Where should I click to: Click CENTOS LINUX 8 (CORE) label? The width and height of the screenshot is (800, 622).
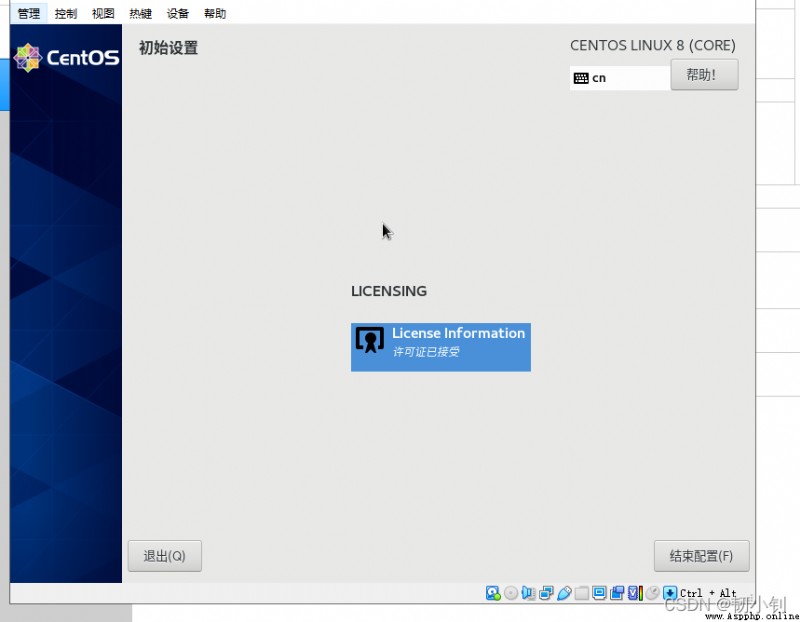[x=653, y=45]
